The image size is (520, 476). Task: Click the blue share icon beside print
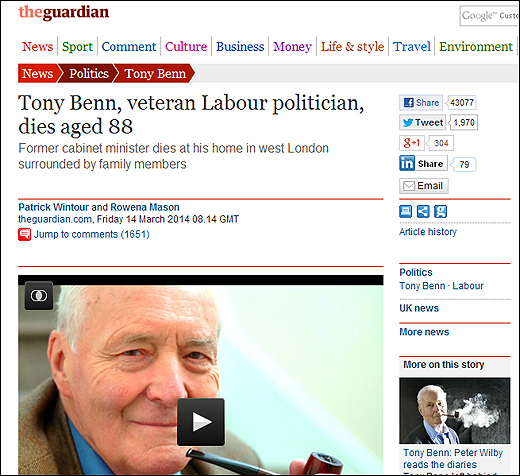point(423,211)
